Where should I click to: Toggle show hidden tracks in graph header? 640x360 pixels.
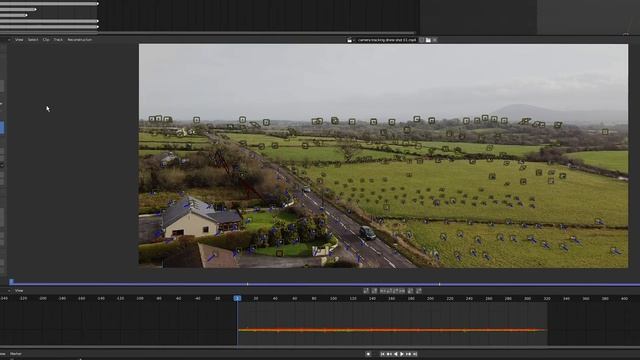coord(374,291)
